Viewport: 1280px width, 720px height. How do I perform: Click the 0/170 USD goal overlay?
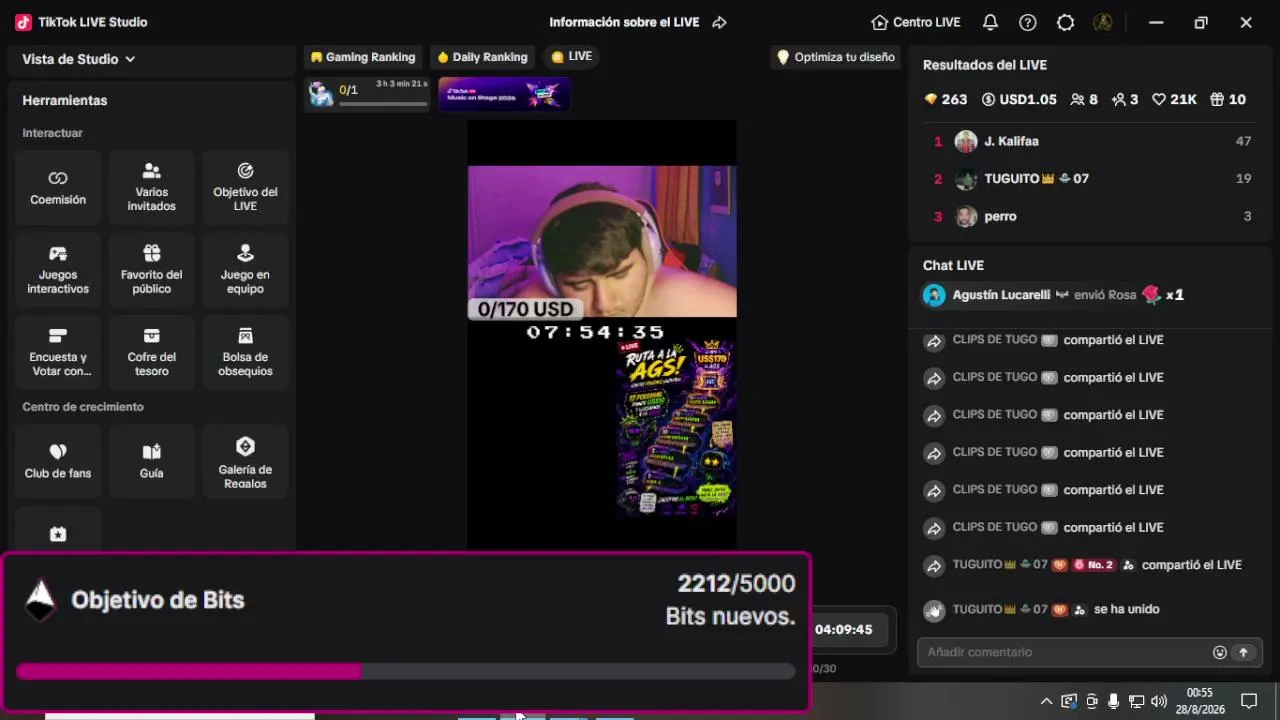click(x=525, y=309)
